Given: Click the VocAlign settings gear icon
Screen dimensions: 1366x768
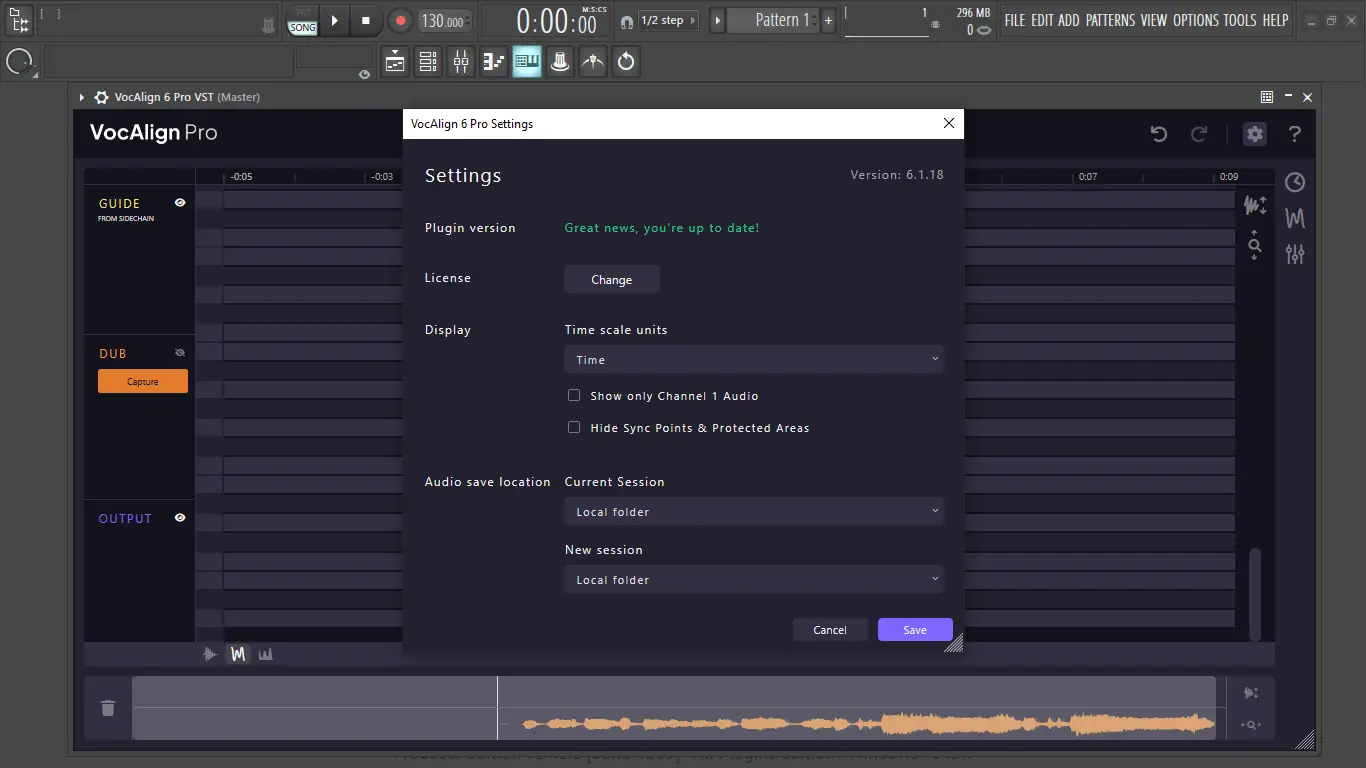Looking at the screenshot, I should tap(1254, 134).
